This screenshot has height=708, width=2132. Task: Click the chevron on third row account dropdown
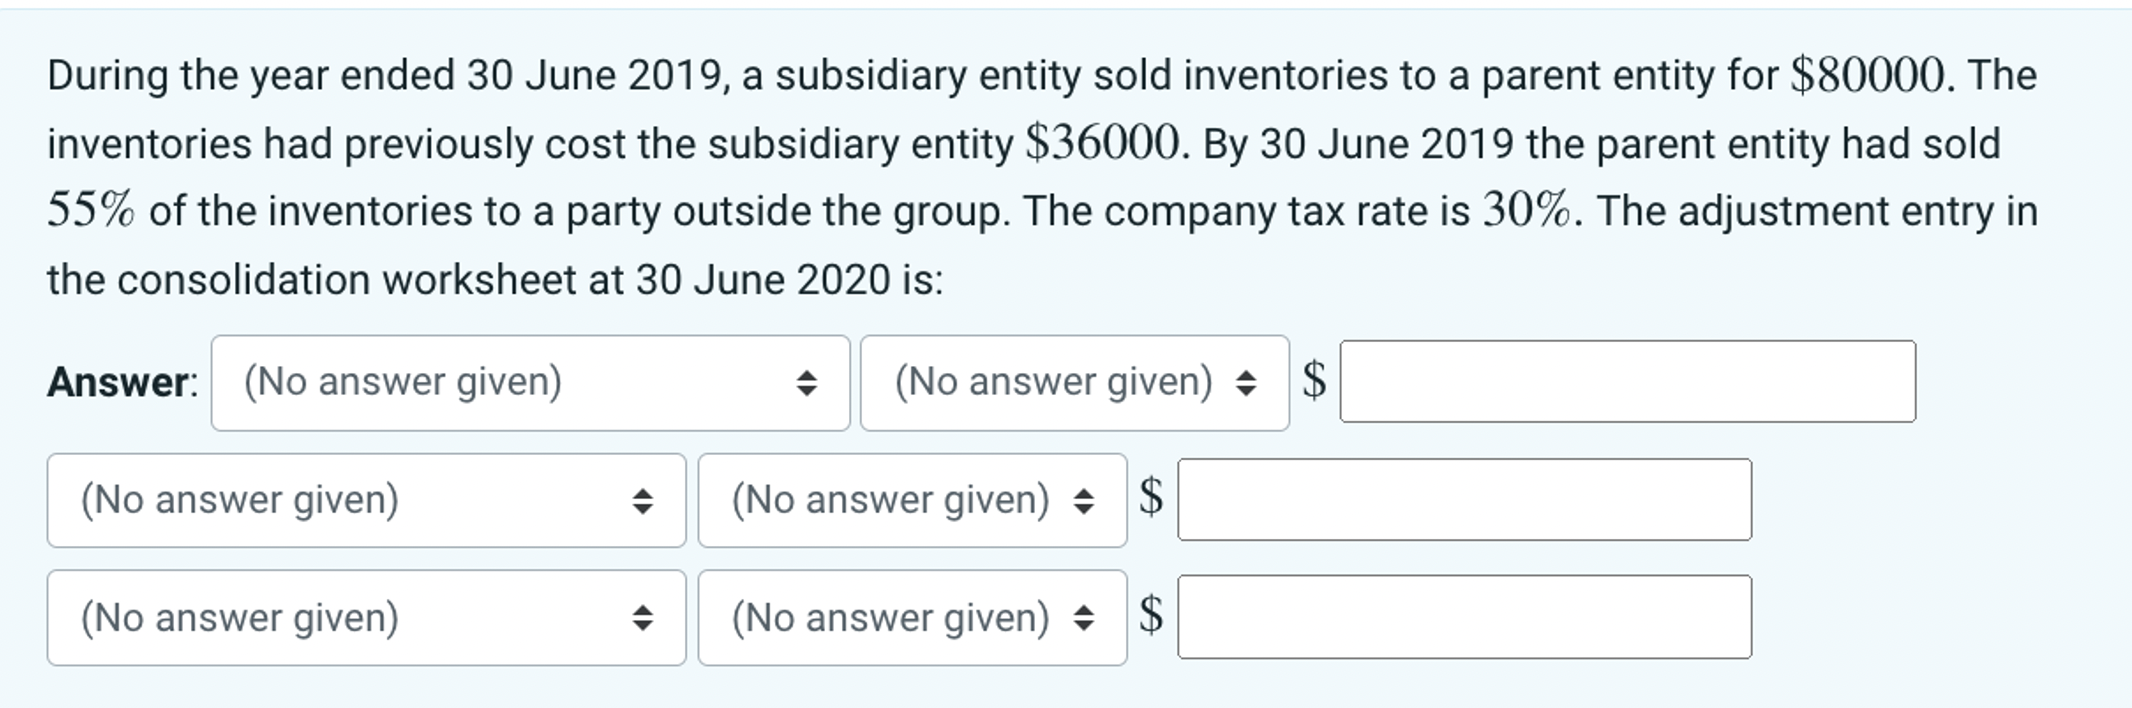(x=649, y=618)
